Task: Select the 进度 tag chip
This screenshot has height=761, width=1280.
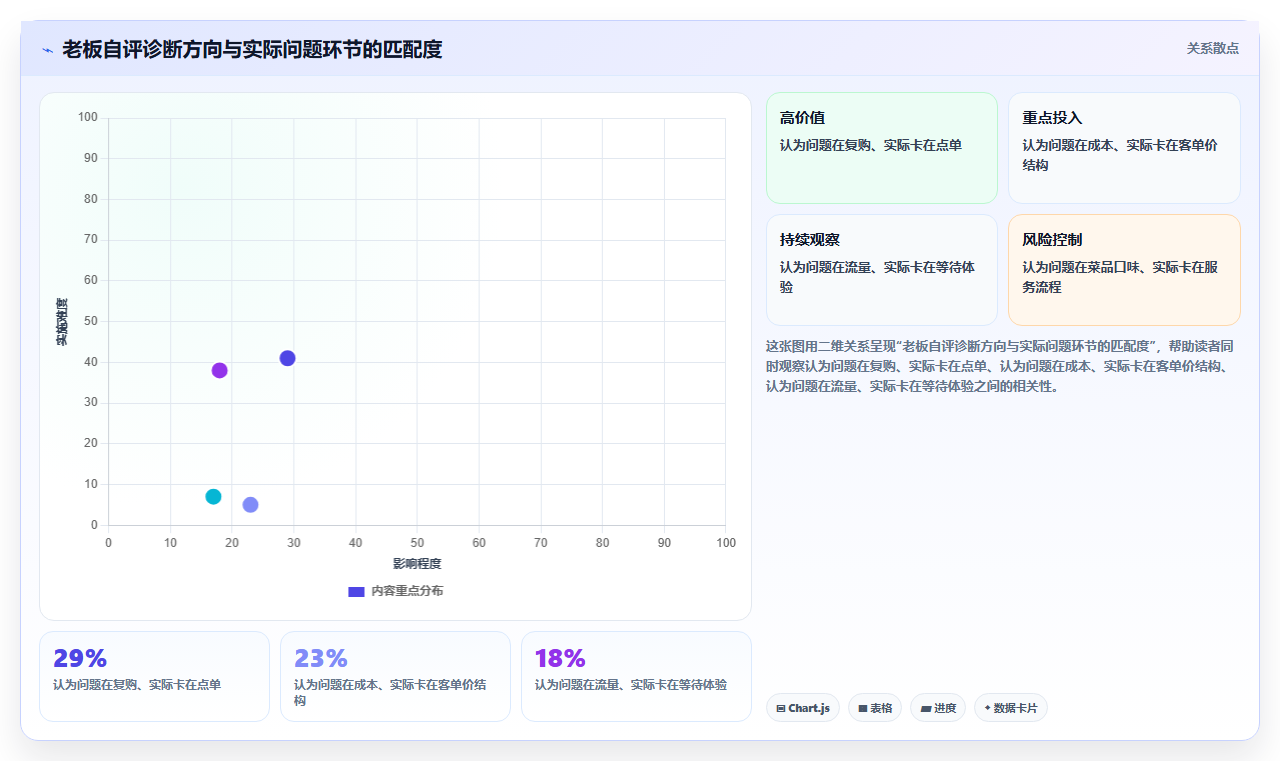Action: point(938,708)
